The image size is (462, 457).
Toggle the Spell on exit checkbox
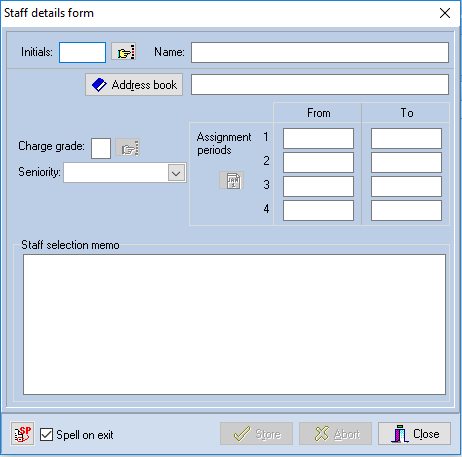pos(46,435)
